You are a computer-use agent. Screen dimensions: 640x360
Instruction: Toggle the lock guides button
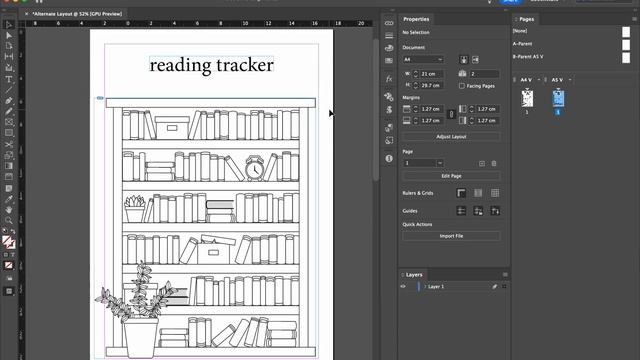(478, 211)
